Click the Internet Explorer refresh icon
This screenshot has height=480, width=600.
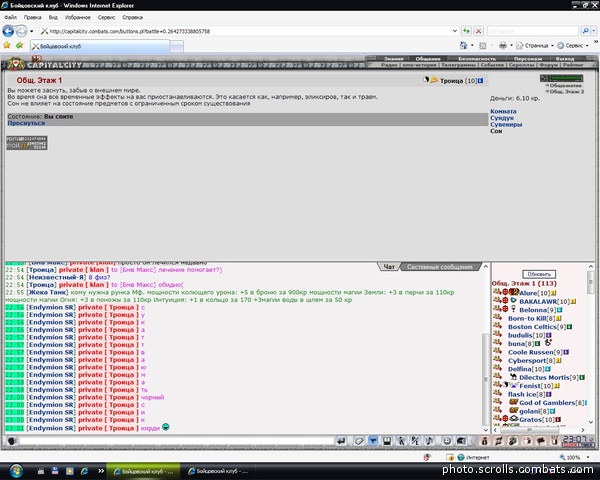pyautogui.click(x=466, y=31)
